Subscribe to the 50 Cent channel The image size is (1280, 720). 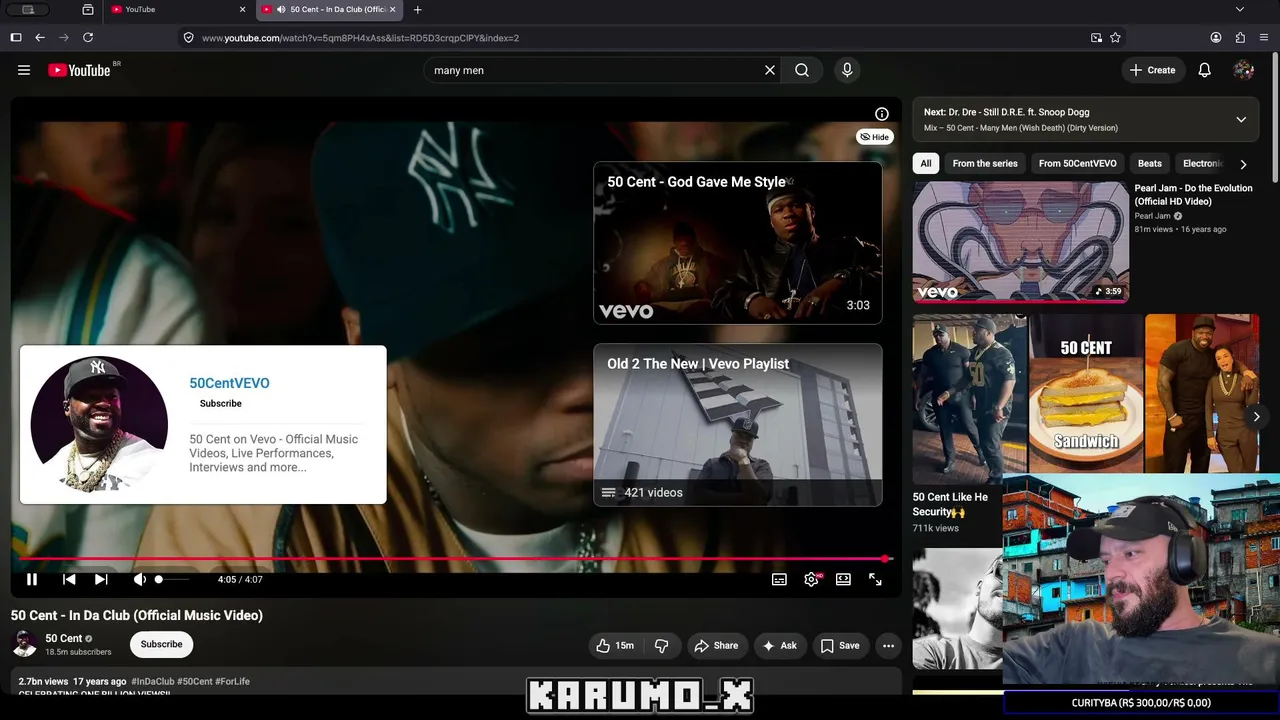pos(161,644)
